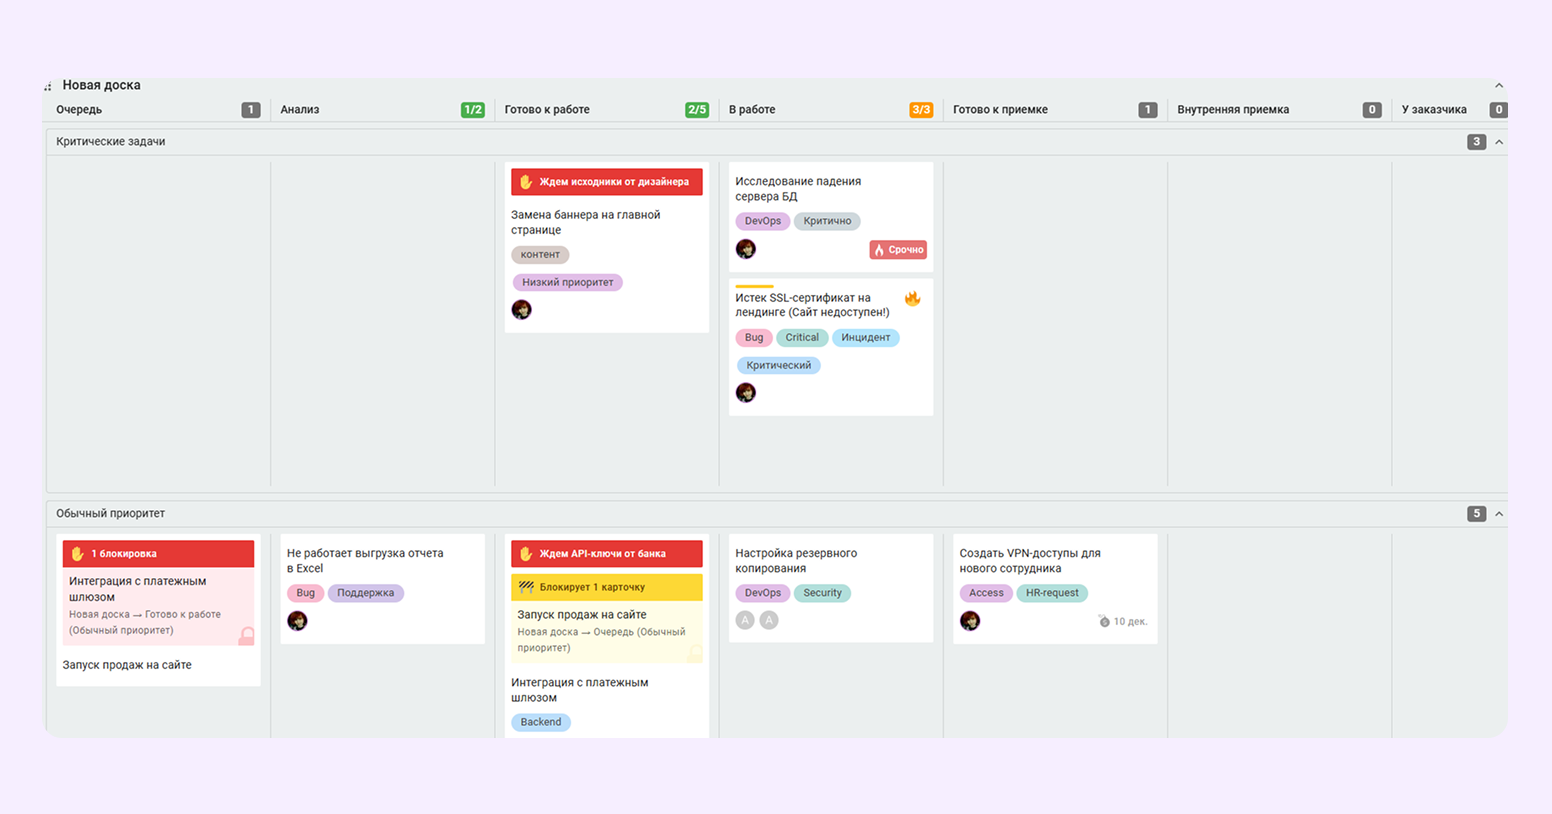Click the red "Срочно" badge
This screenshot has height=814, width=1552.
(897, 250)
